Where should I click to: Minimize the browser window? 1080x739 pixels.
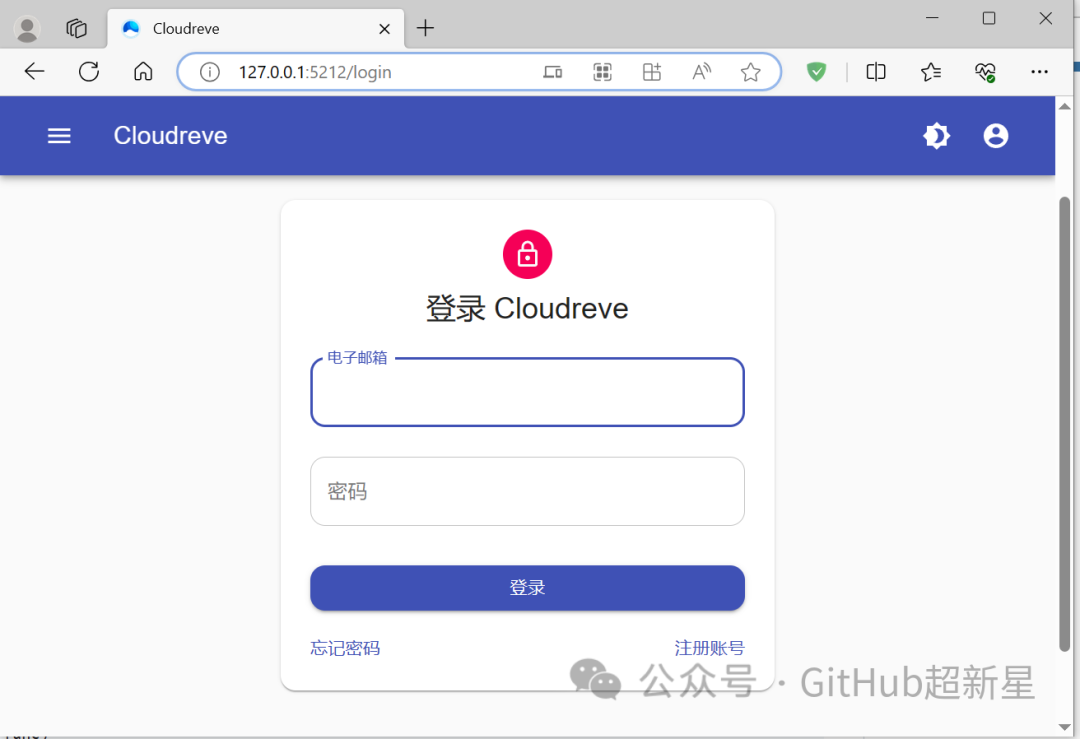pyautogui.click(x=933, y=19)
